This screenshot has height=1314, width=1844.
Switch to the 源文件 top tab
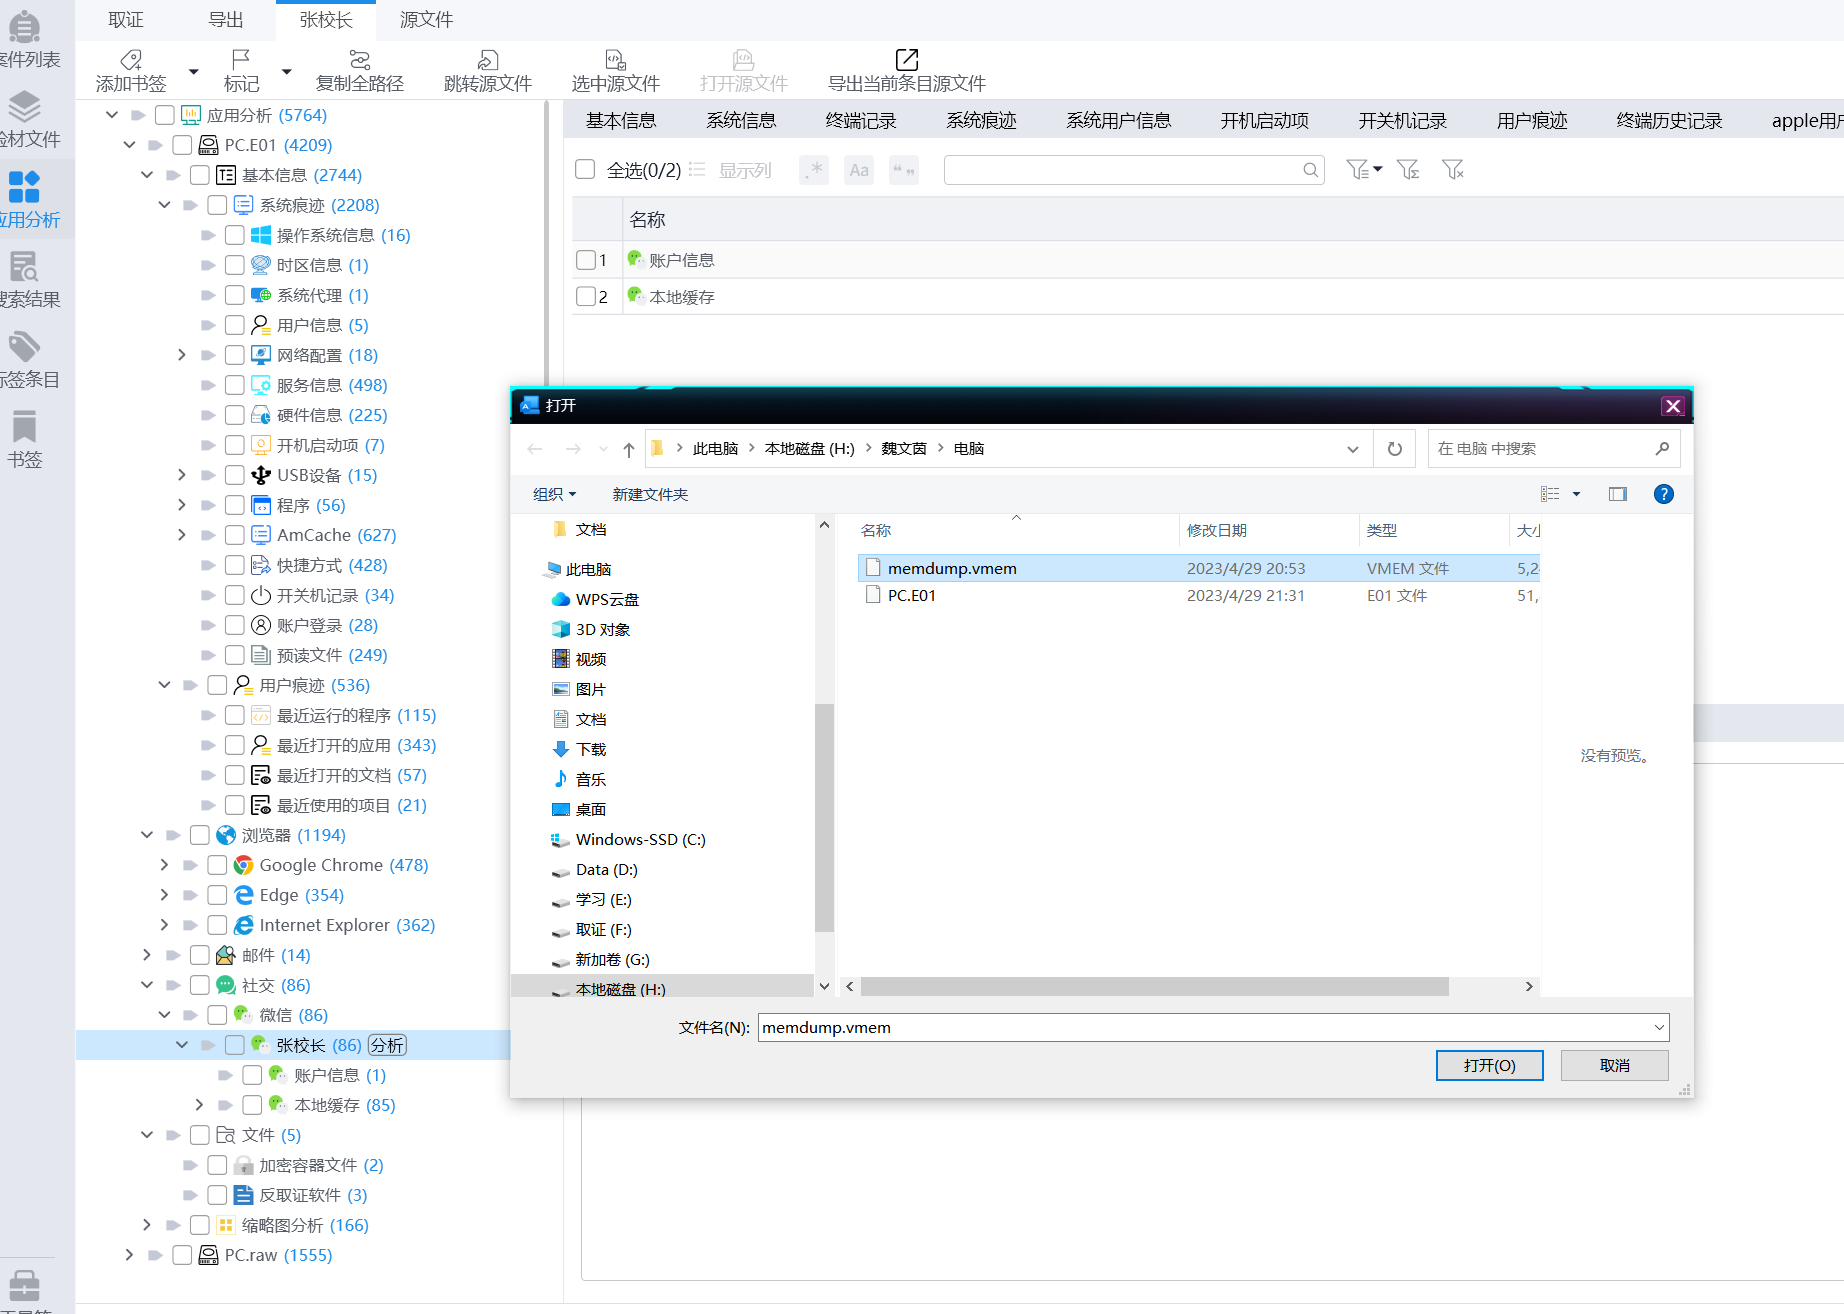tap(426, 20)
